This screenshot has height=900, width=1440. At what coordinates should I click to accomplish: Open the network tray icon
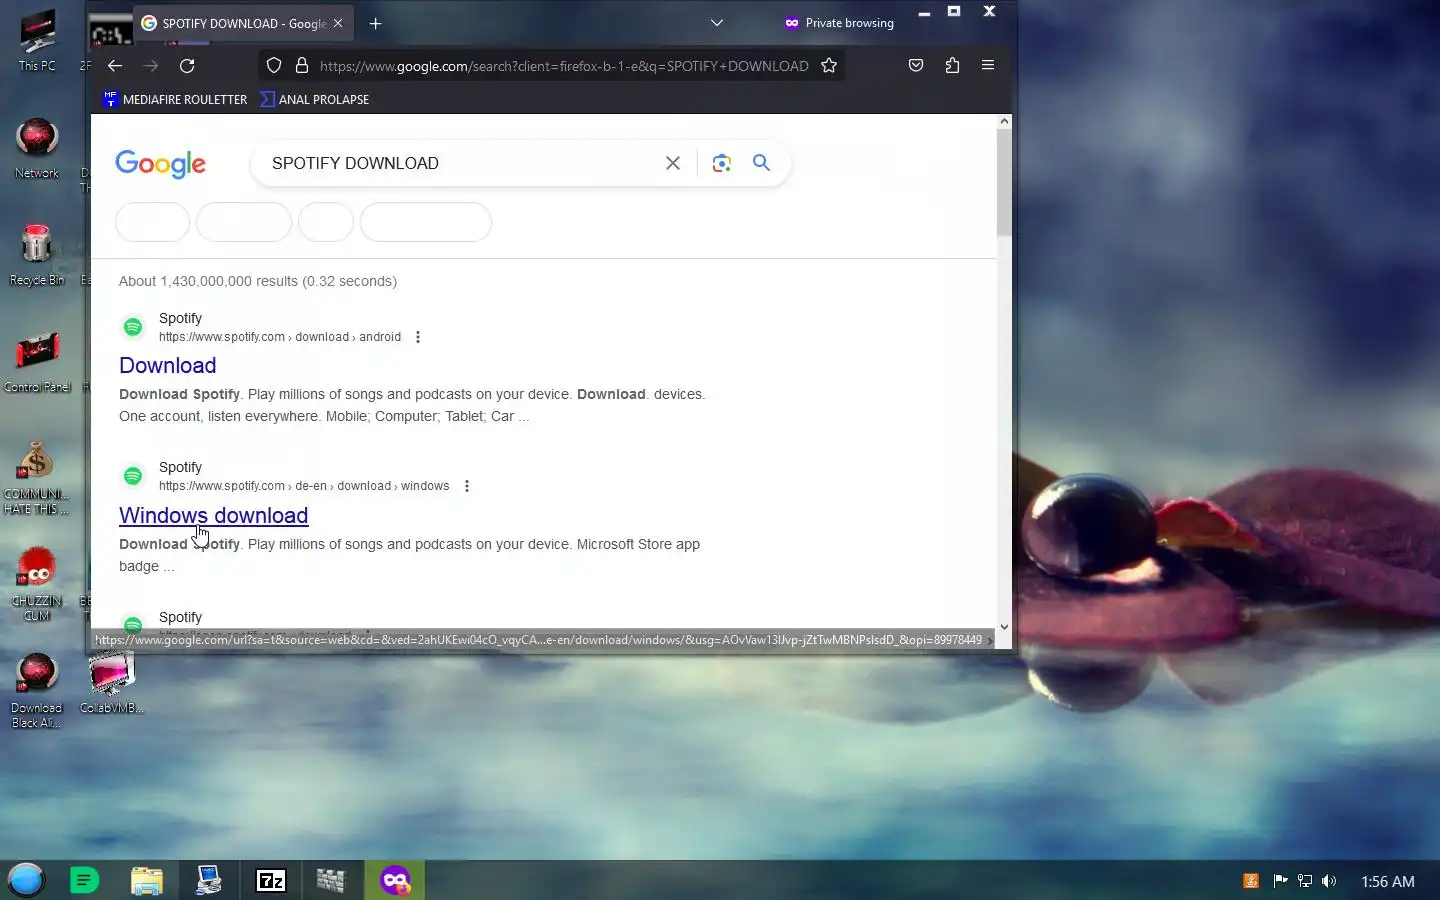pos(1305,881)
